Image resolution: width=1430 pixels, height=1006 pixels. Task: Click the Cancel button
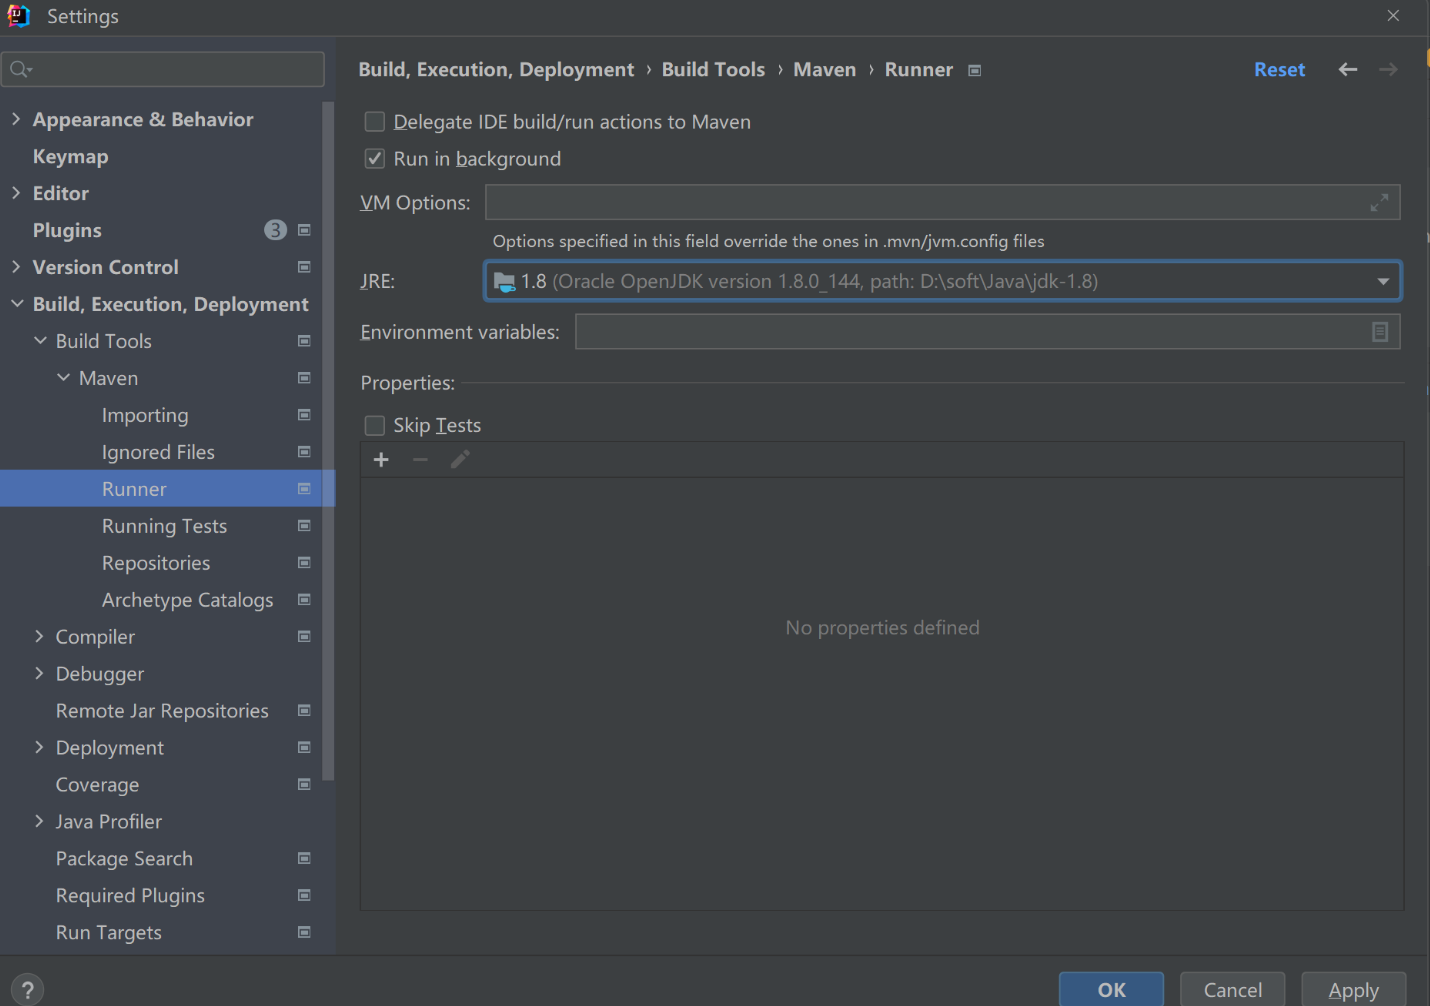coord(1233,990)
